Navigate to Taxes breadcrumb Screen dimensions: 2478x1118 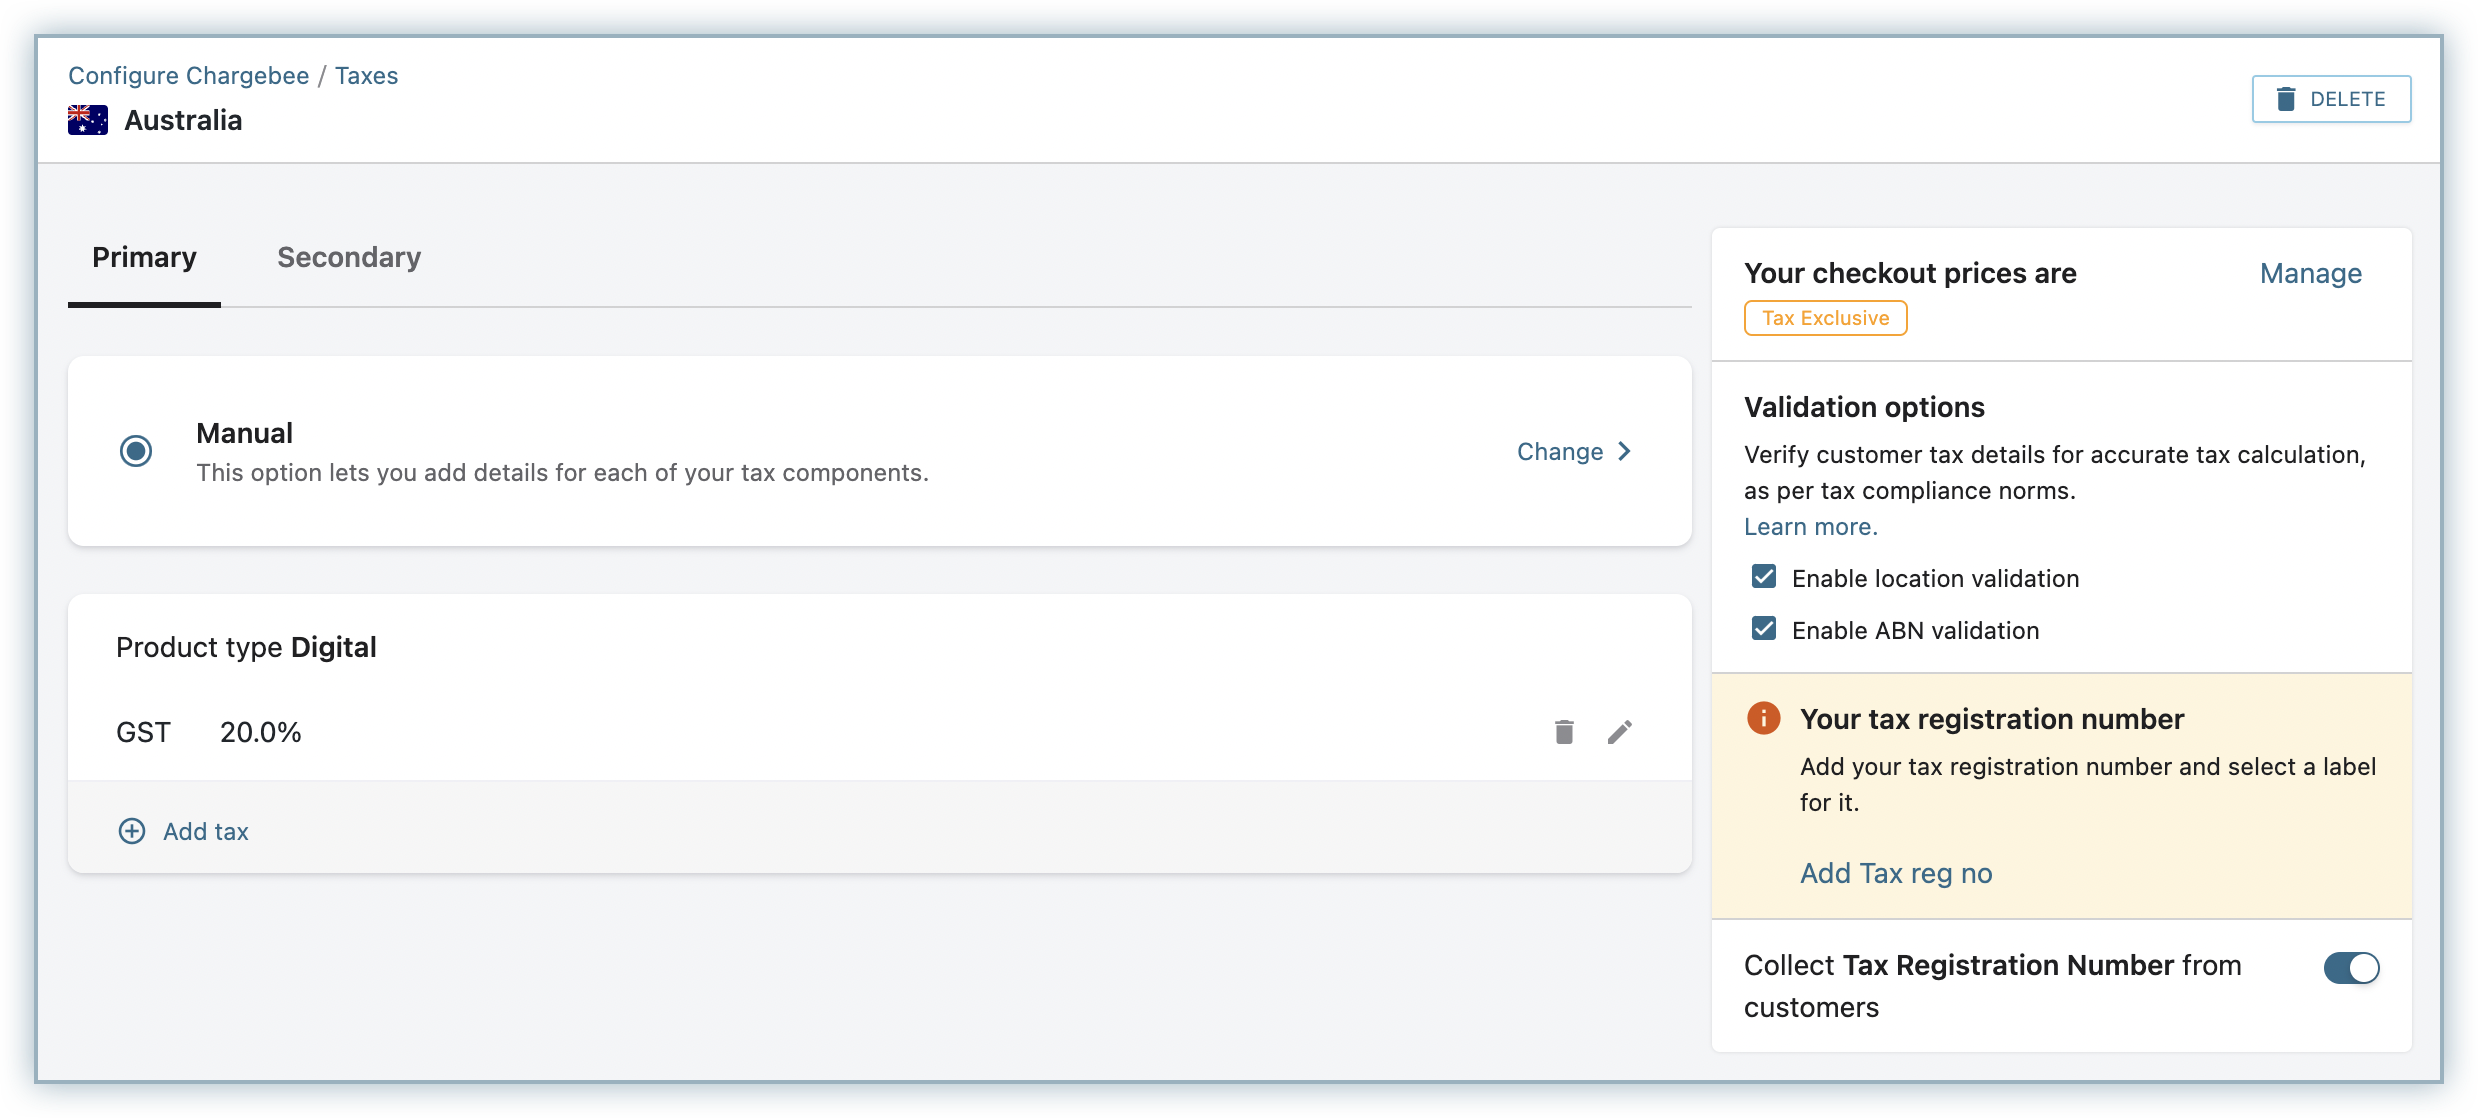[x=366, y=76]
